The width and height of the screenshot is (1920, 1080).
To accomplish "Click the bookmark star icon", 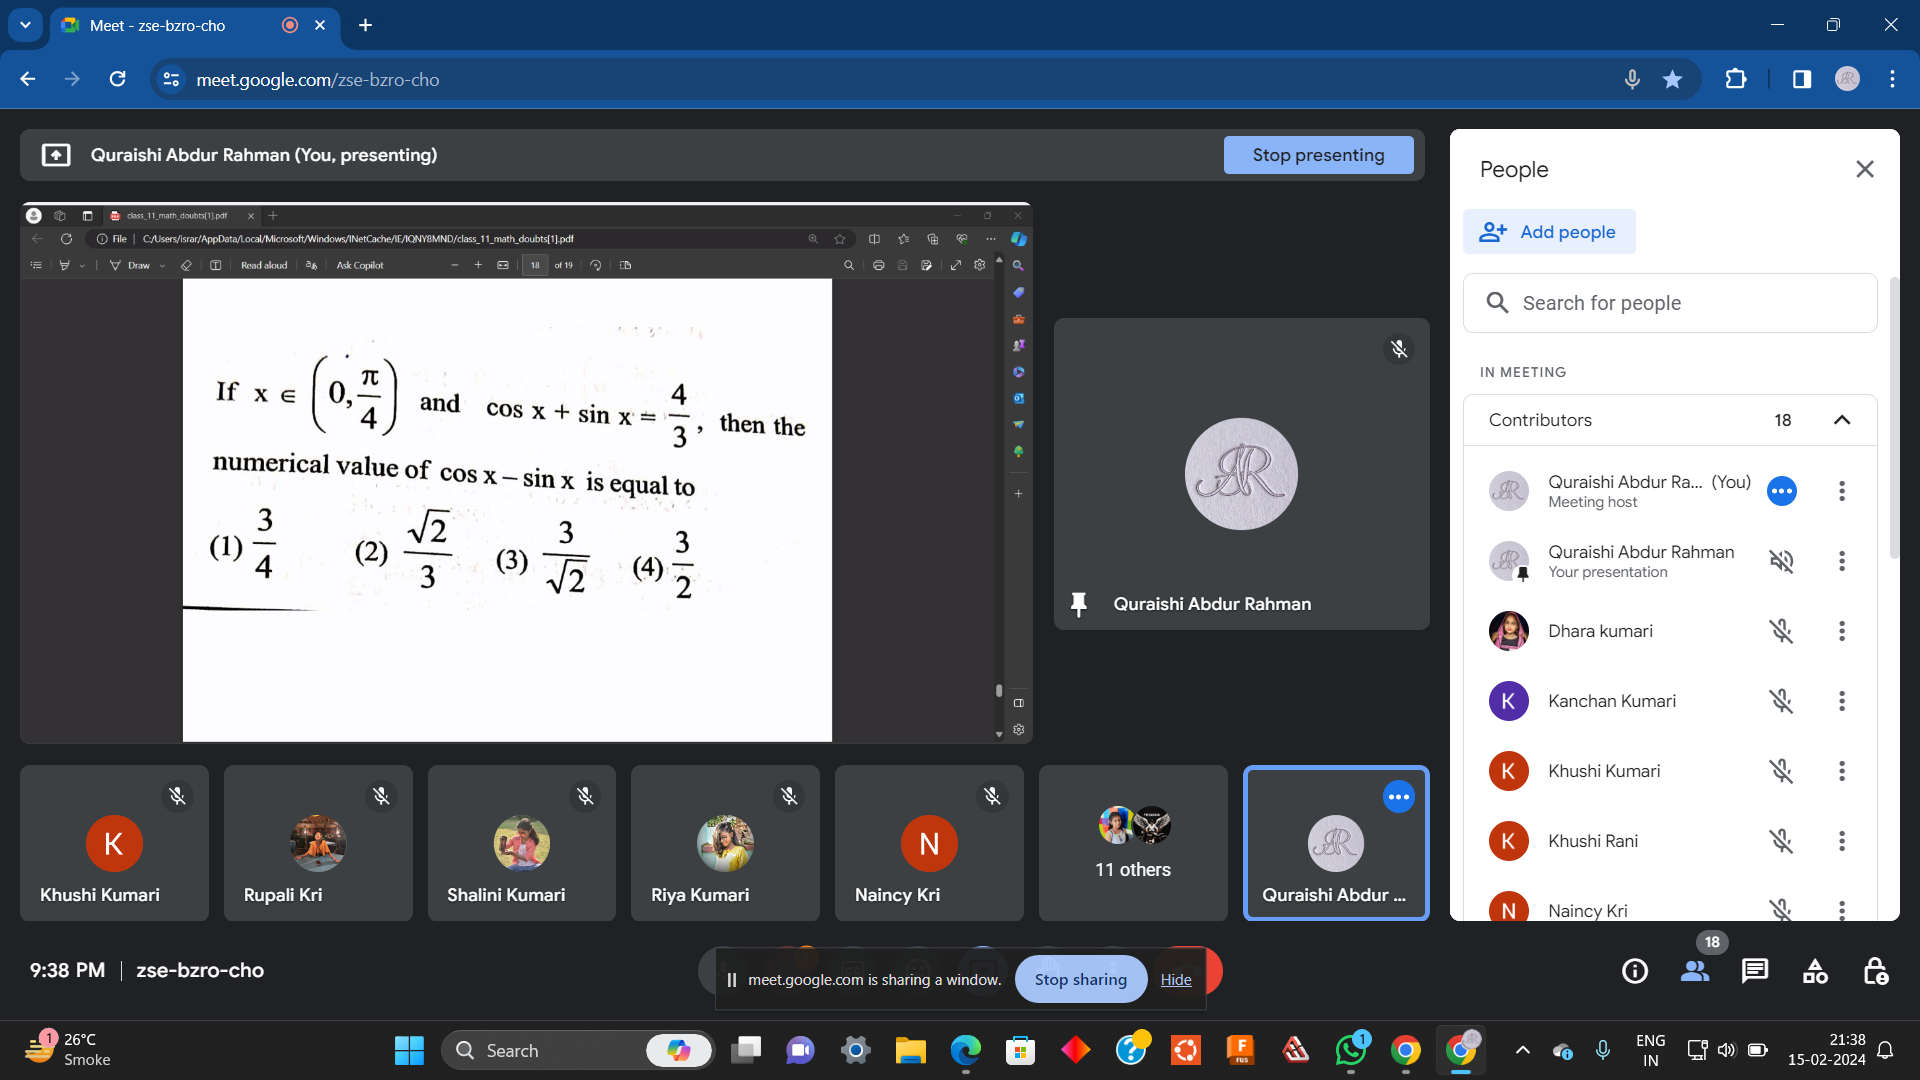I will 1672,80.
